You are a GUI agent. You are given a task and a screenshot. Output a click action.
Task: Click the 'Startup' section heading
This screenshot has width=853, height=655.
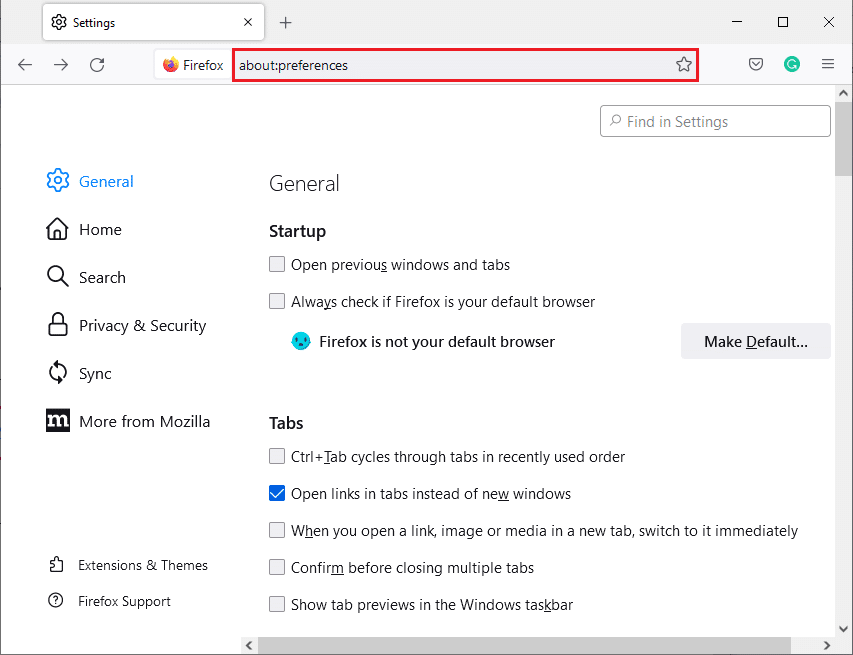click(298, 232)
